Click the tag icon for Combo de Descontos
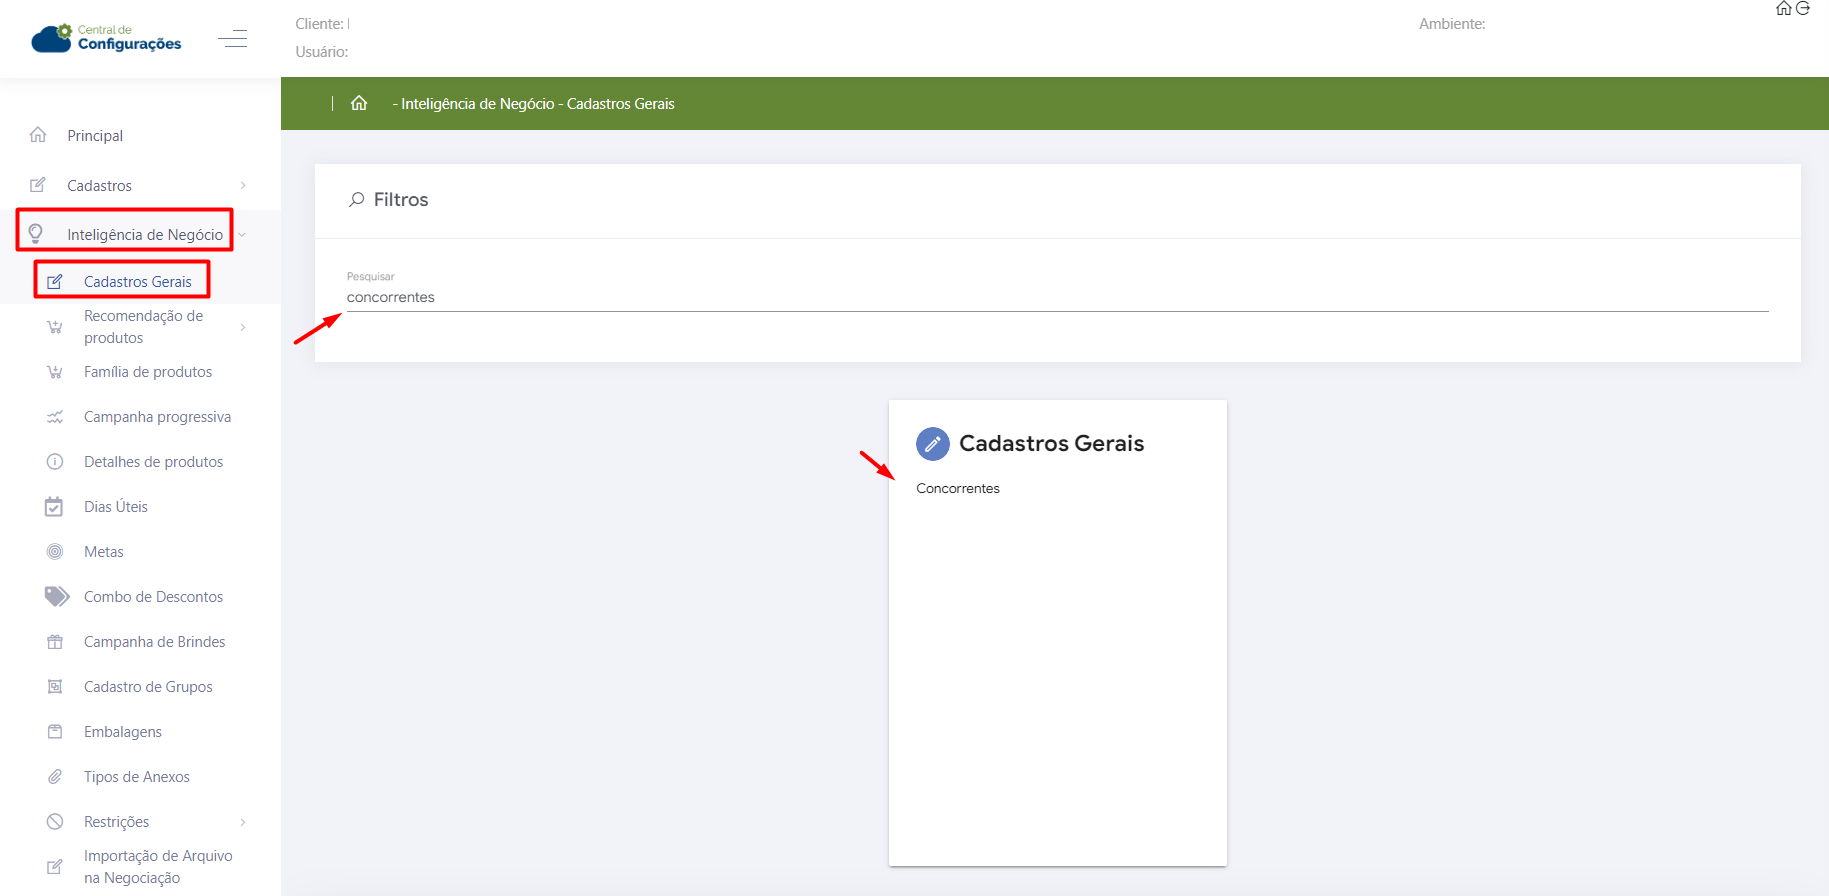 (57, 597)
